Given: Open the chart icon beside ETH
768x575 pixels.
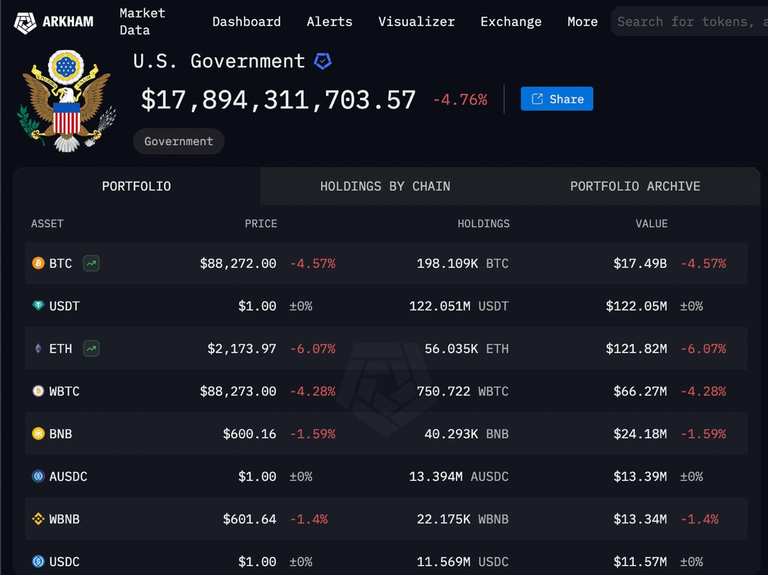Looking at the screenshot, I should click(92, 349).
